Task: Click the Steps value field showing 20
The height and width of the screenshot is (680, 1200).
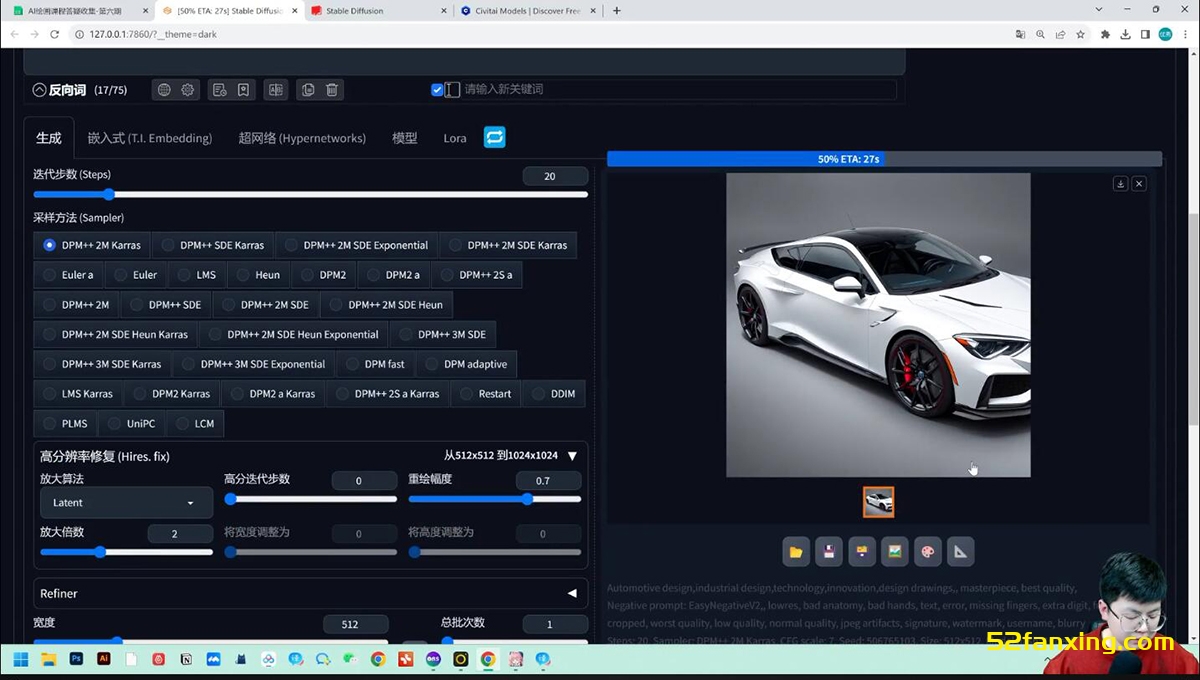Action: (x=555, y=176)
